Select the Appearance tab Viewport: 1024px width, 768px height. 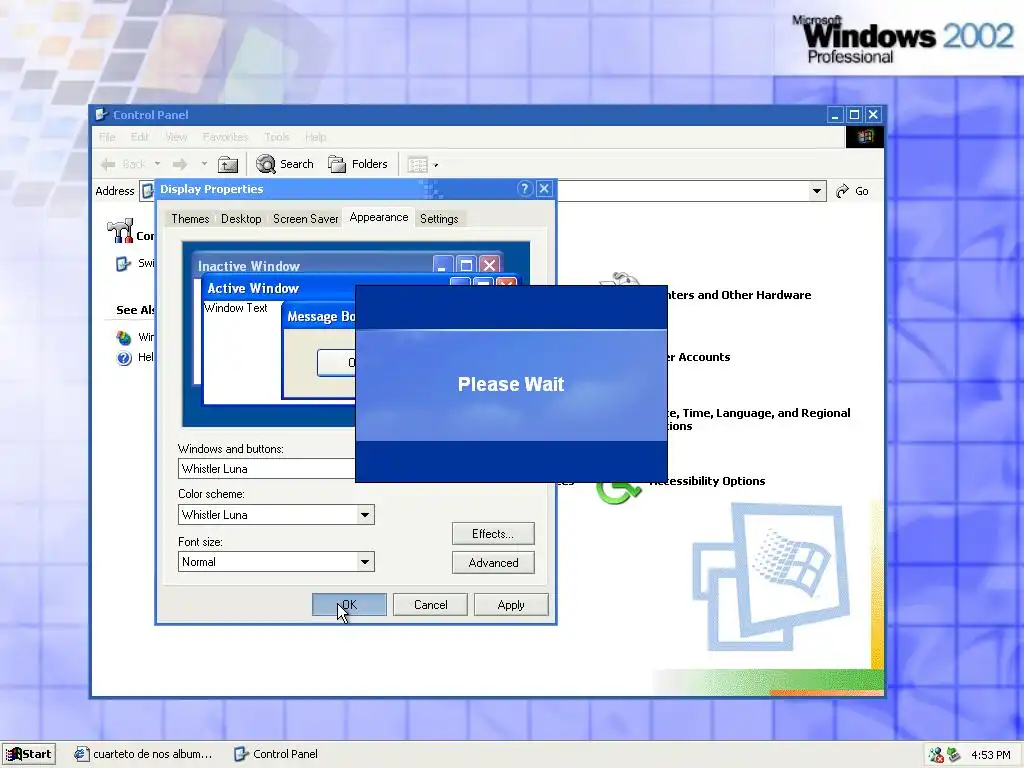pyautogui.click(x=379, y=217)
